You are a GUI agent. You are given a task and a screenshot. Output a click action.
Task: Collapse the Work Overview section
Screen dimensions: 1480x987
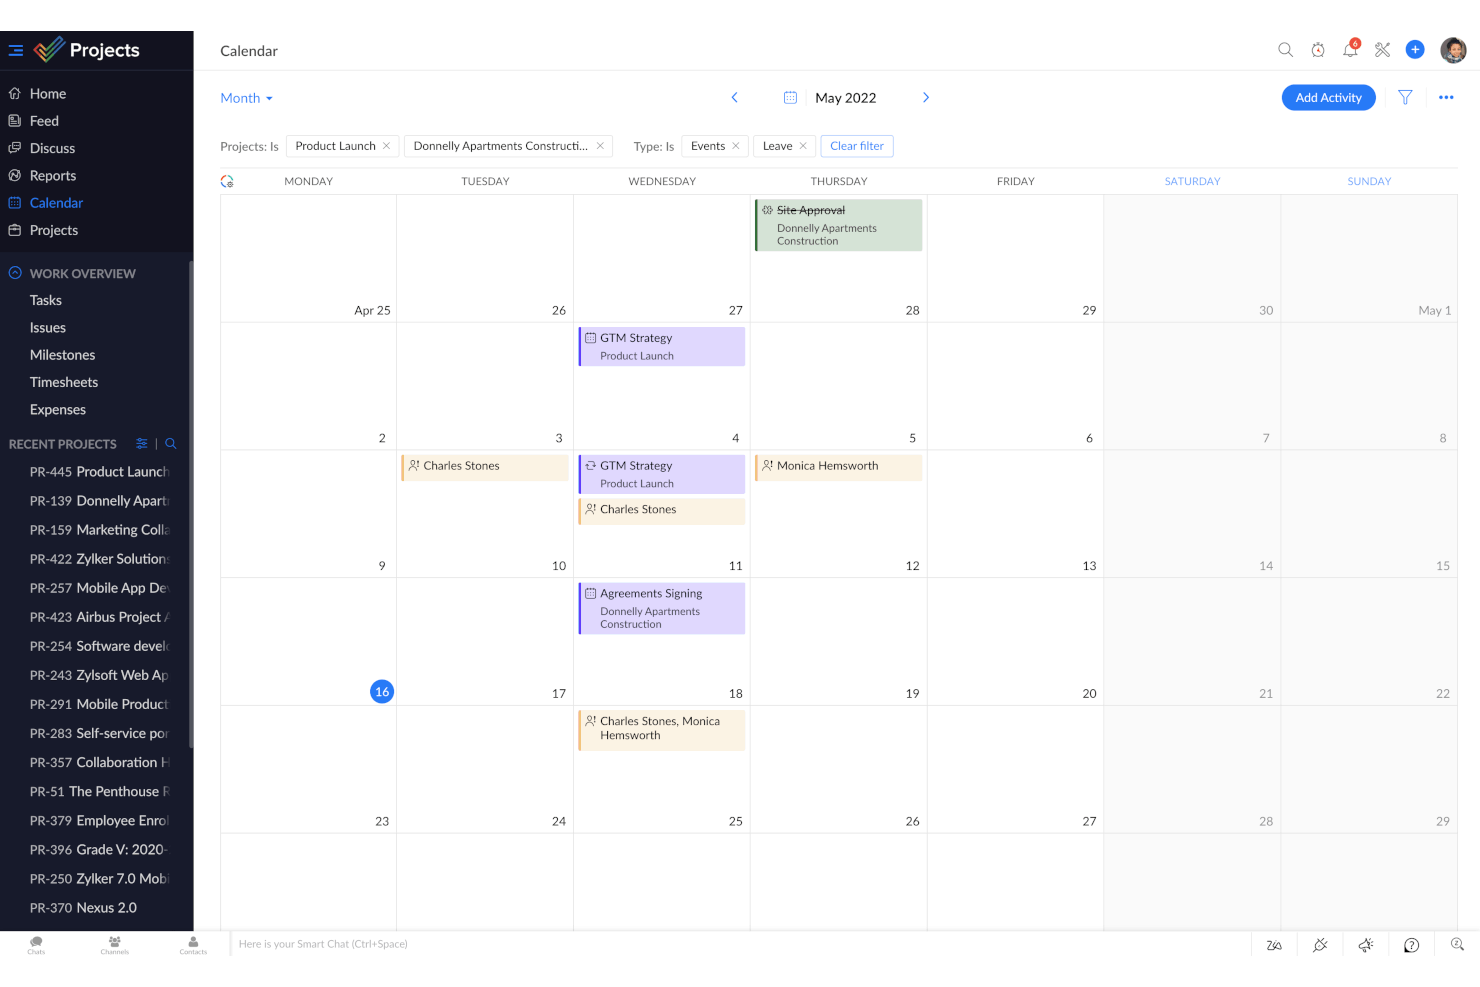15,273
